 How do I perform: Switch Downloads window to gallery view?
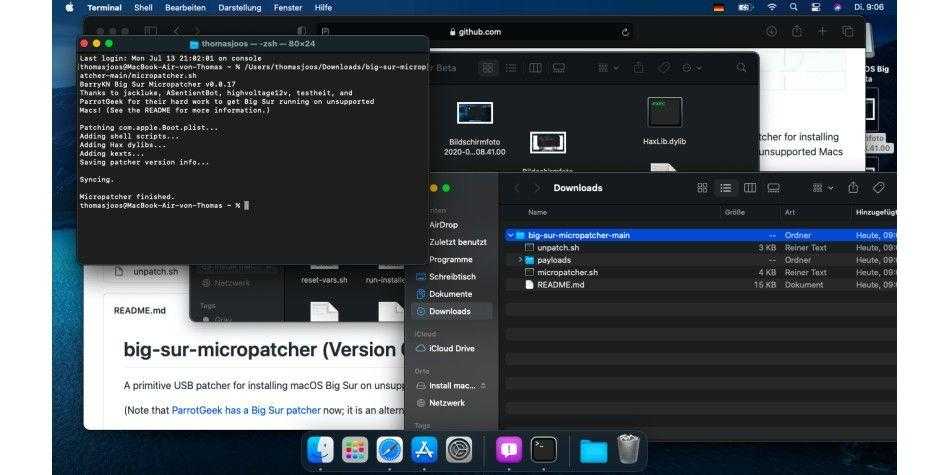point(774,188)
